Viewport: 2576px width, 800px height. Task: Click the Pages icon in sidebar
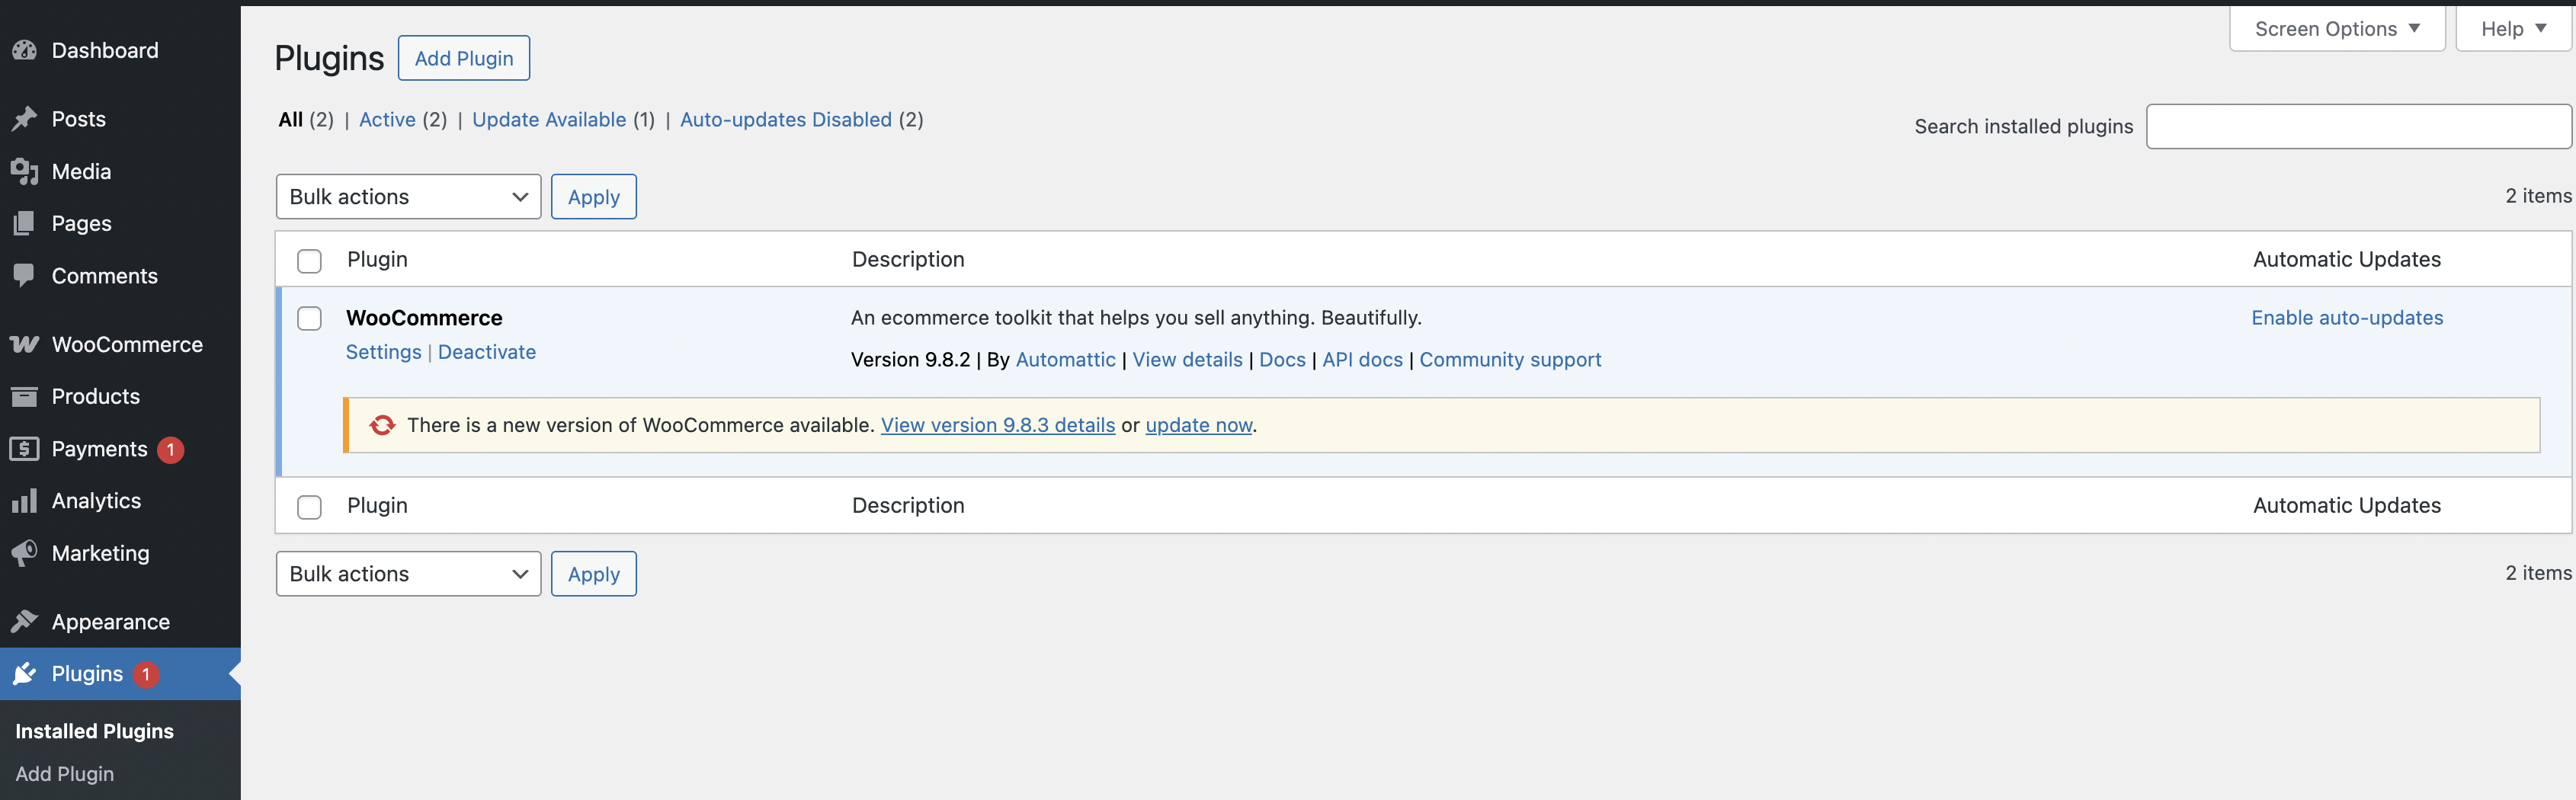click(x=24, y=223)
